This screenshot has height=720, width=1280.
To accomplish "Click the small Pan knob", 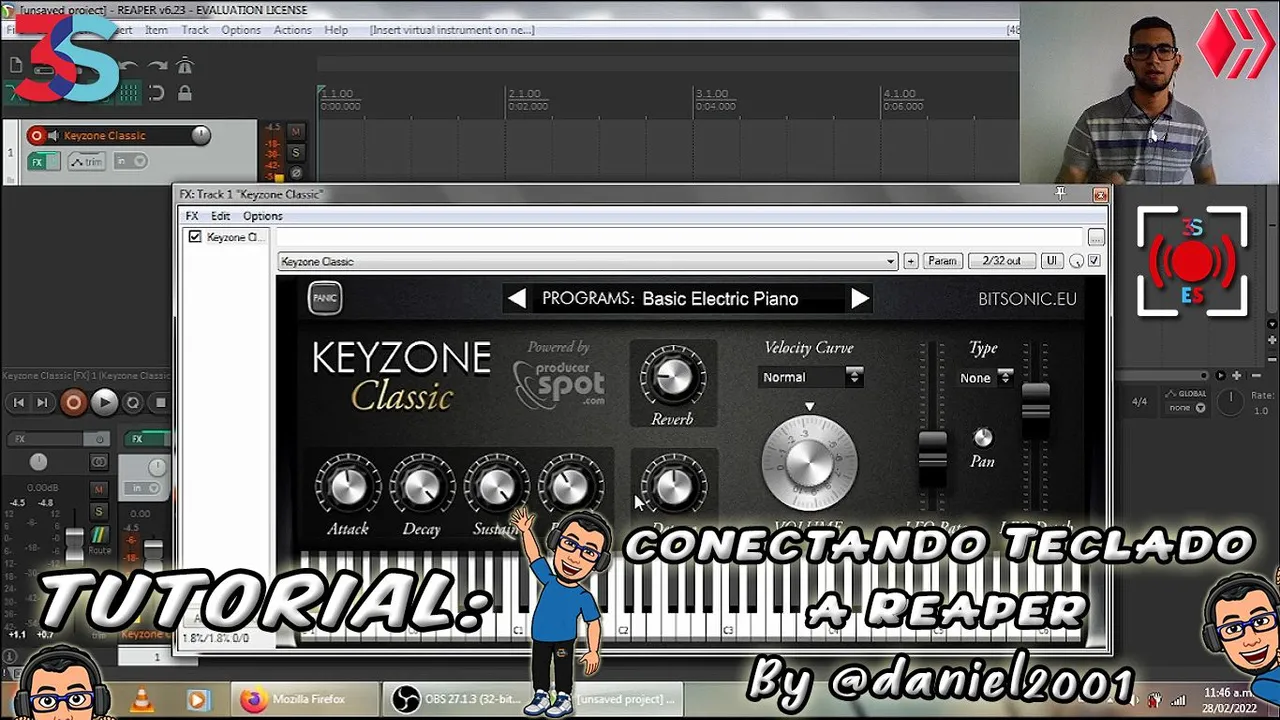I will tap(983, 438).
